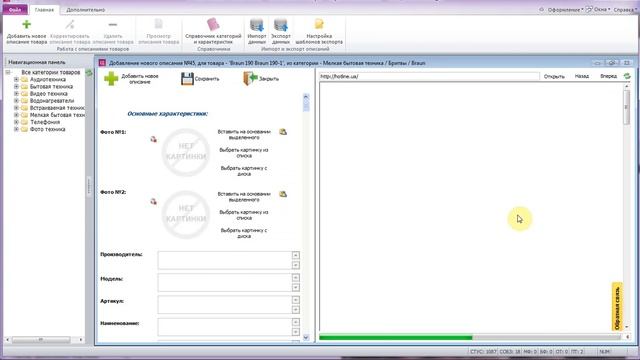Click the browser pane vertical scrollbar thumb

627,107
